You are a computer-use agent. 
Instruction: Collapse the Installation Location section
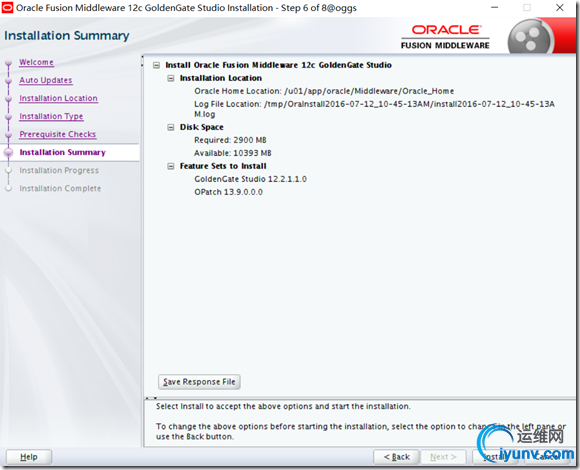click(x=171, y=78)
